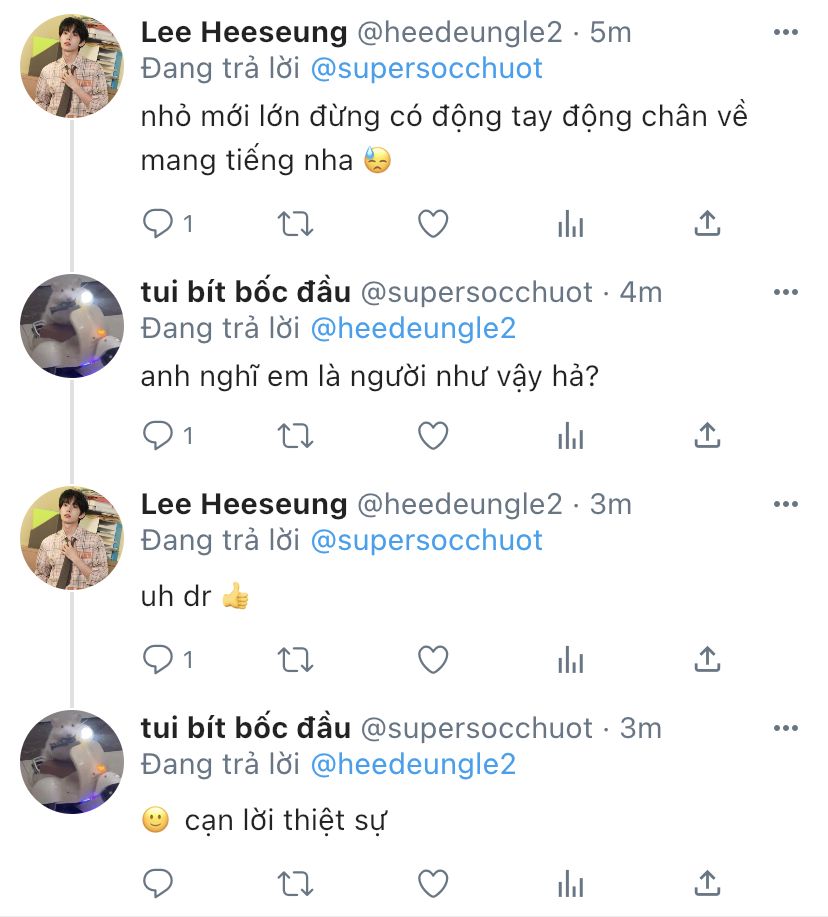The height and width of the screenshot is (917, 828).
Task: Open the @supersocchuot mention in first tweet
Action: tap(427, 68)
